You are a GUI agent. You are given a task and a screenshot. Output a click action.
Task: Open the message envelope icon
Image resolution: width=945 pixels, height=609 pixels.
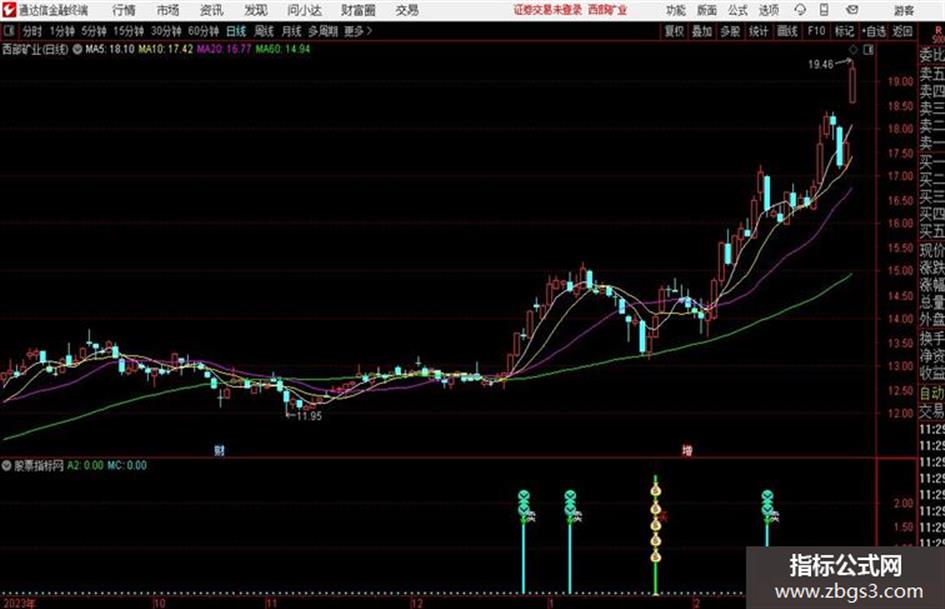(x=852, y=10)
